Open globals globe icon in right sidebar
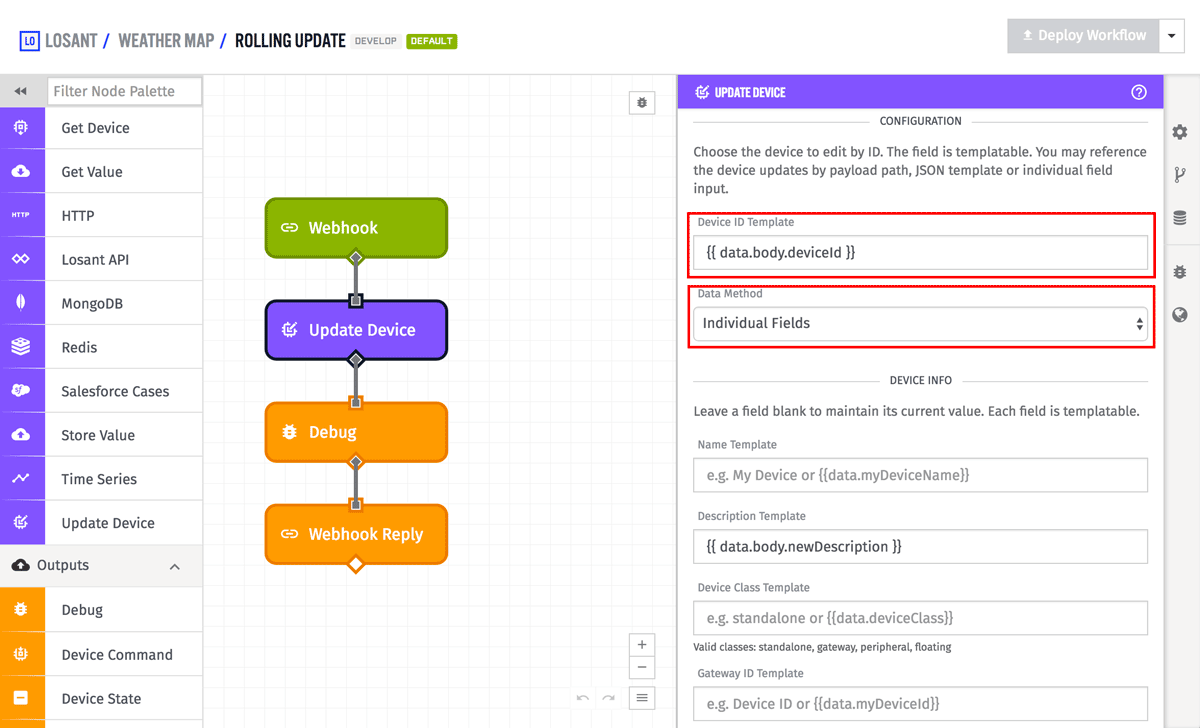The height and width of the screenshot is (728, 1200). click(1180, 315)
